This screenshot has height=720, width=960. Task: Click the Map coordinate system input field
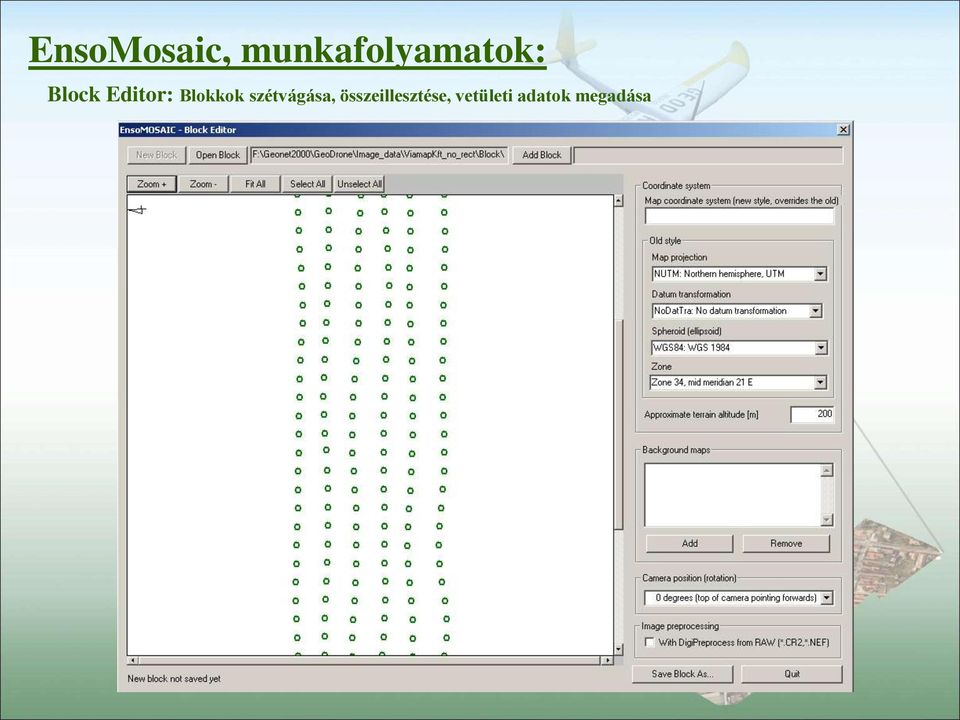[739, 216]
